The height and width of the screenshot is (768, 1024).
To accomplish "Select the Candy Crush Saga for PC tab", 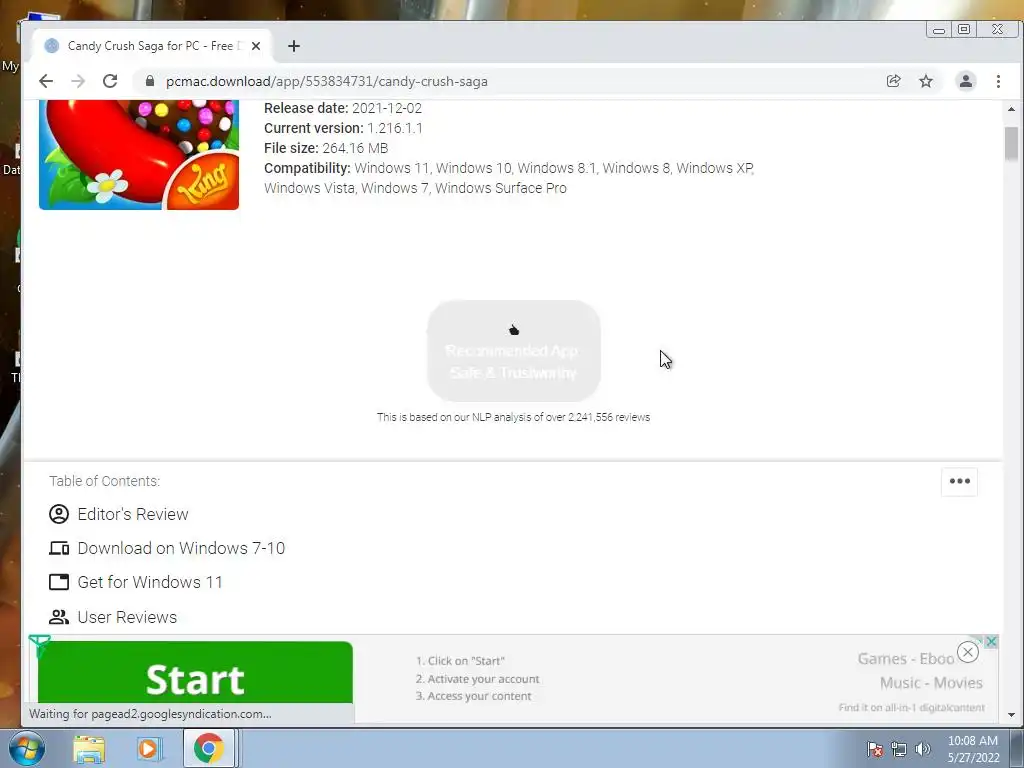I will [x=150, y=46].
